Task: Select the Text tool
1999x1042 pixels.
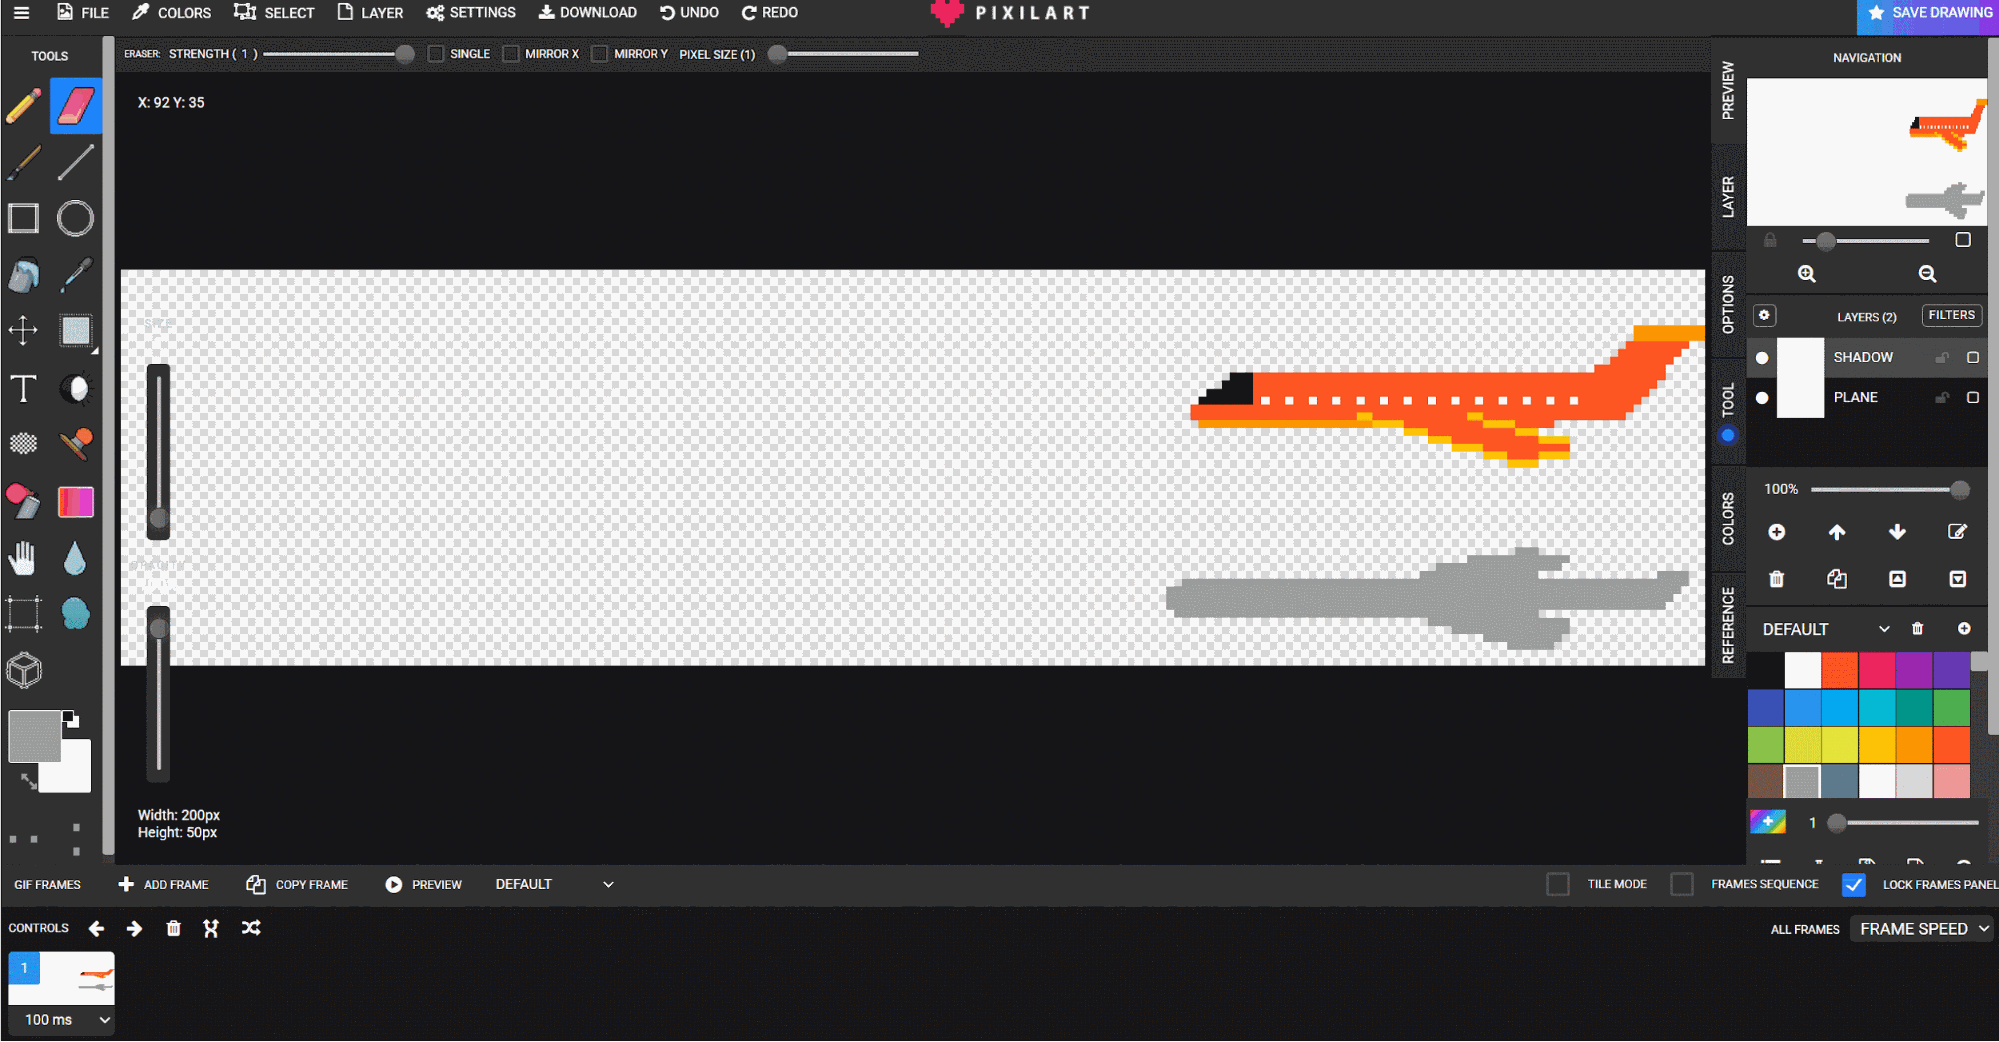Action: point(24,388)
